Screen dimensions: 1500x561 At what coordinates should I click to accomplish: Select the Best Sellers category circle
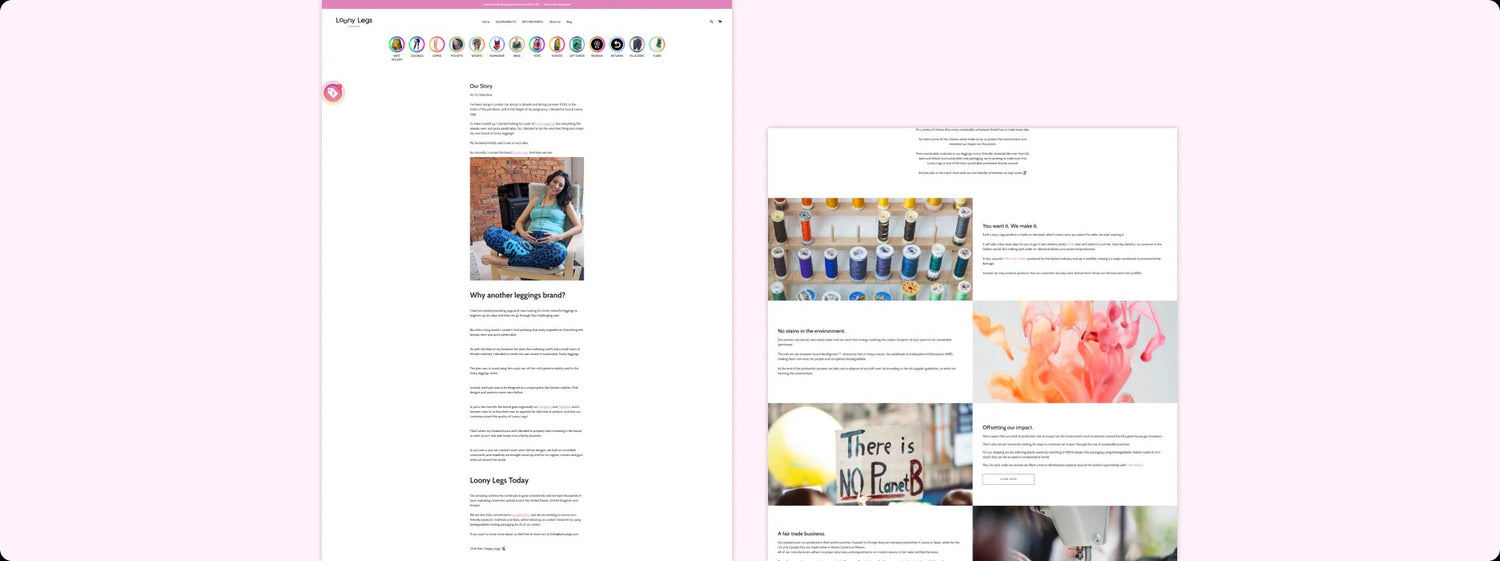pos(396,45)
